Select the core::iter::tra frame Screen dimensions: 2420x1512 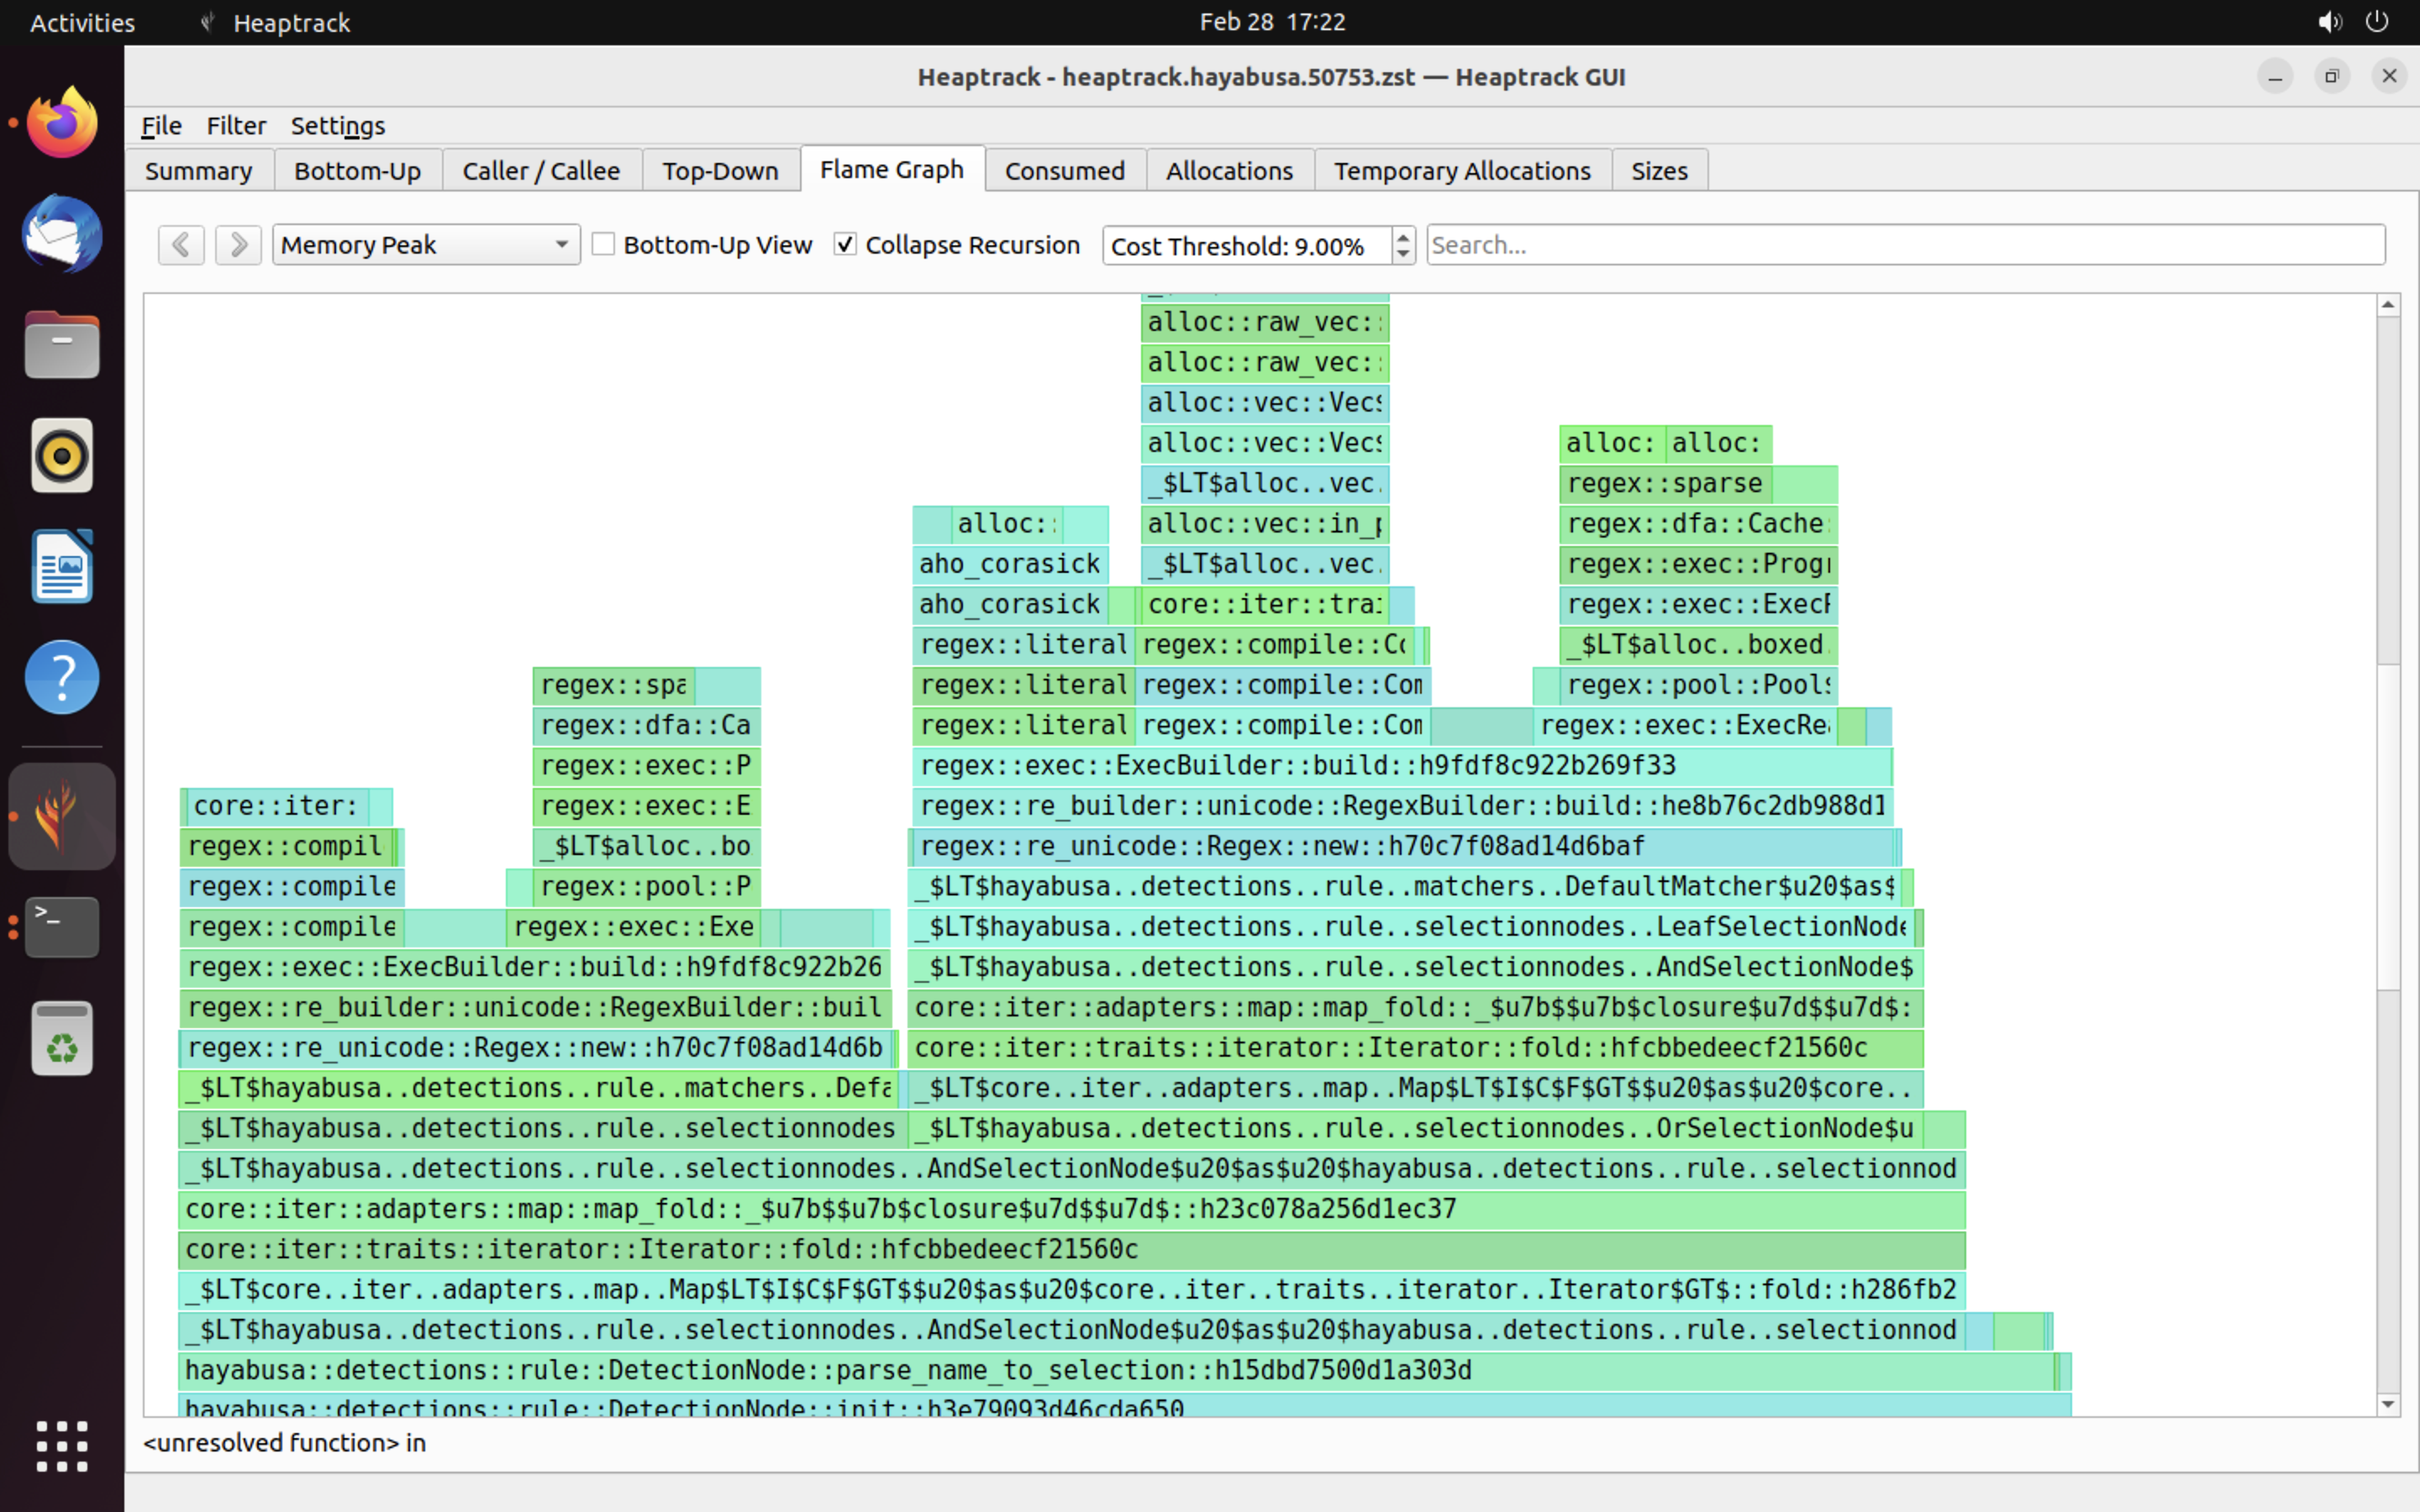pyautogui.click(x=1265, y=604)
